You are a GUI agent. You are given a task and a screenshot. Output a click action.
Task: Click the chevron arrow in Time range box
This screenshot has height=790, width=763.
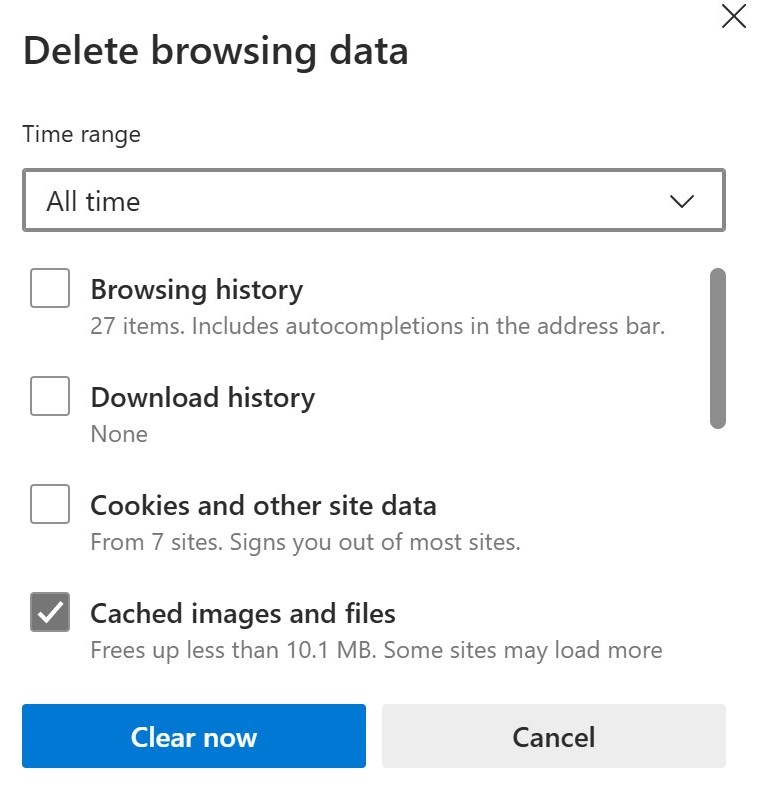click(x=682, y=201)
